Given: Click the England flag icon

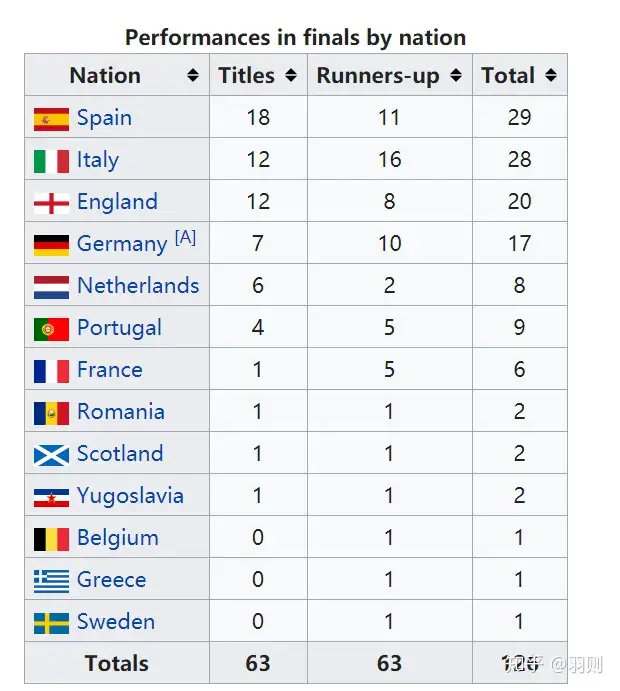Looking at the screenshot, I should (x=51, y=203).
